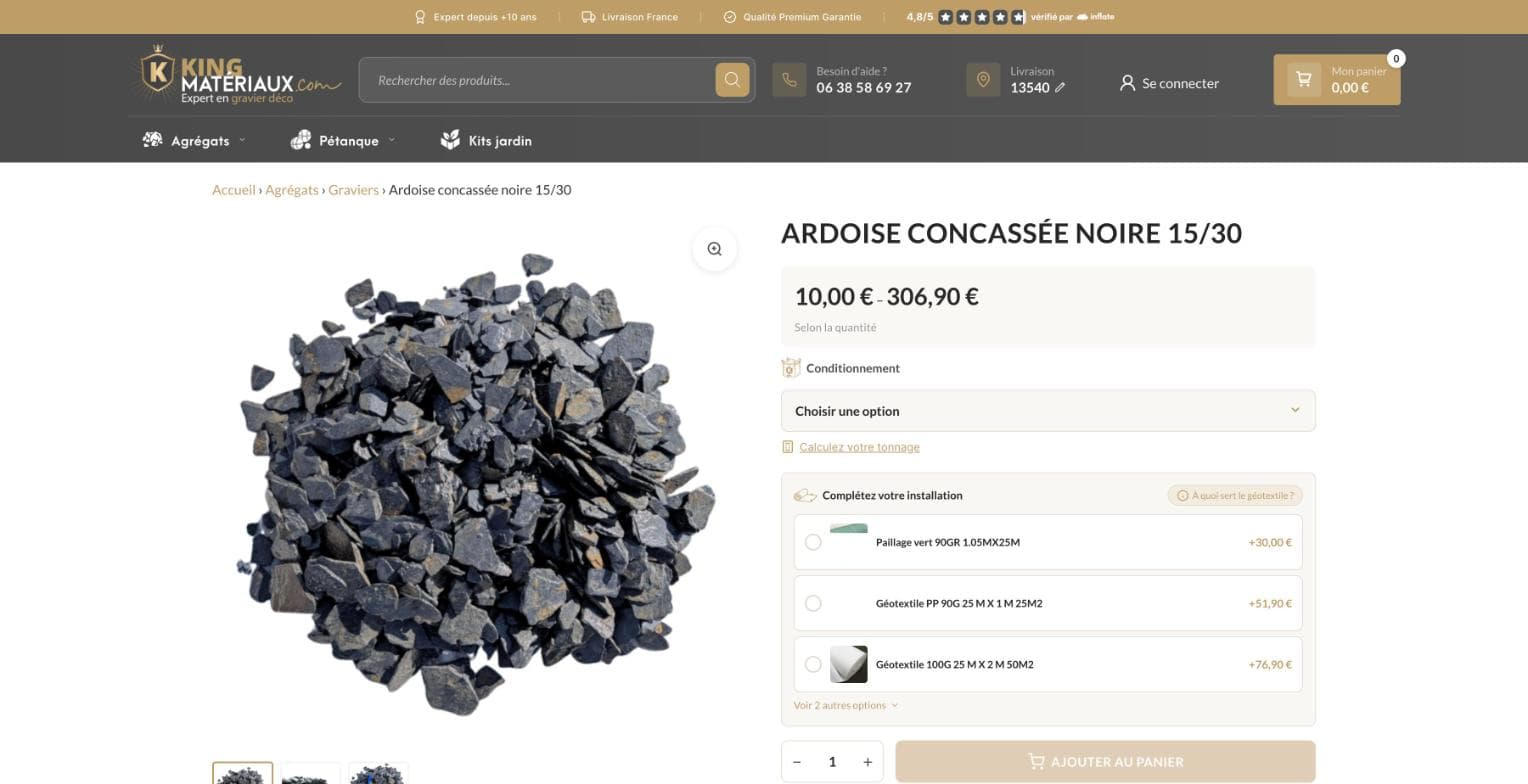The height and width of the screenshot is (784, 1528).
Task: Click the Conditionnement bag icon
Action: [x=791, y=368]
